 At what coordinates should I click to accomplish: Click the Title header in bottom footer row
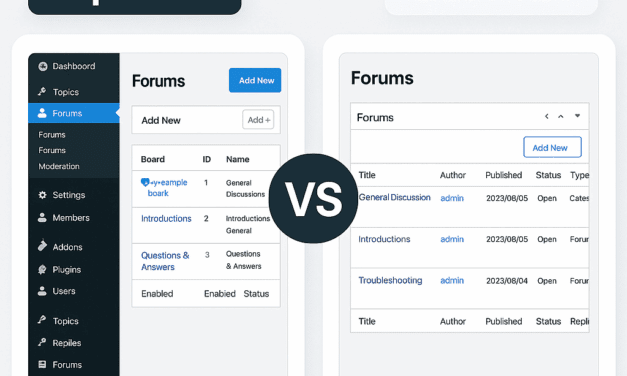click(367, 322)
